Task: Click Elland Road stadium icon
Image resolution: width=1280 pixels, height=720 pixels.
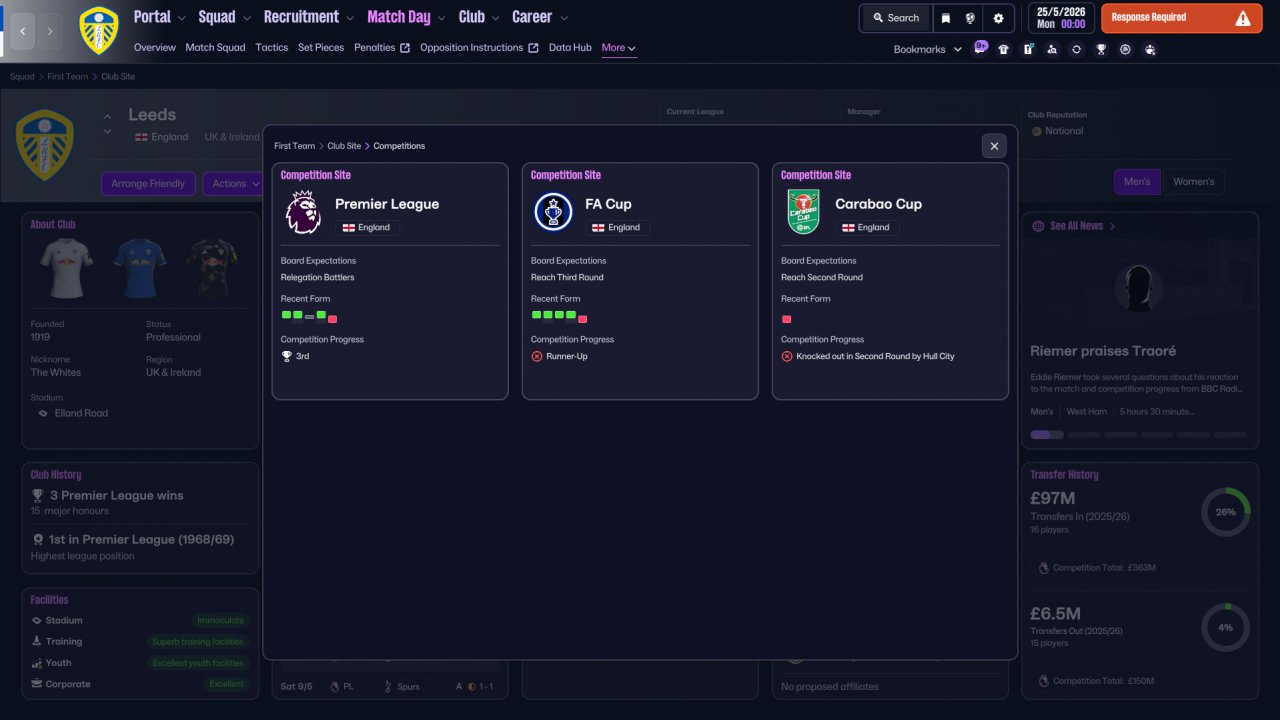Action: tap(43, 413)
